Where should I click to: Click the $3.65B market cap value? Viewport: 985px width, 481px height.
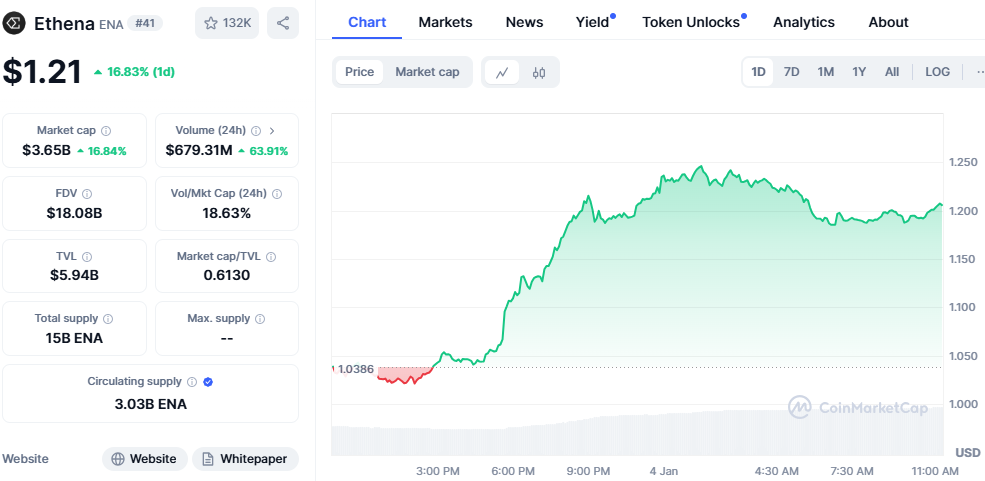point(46,151)
